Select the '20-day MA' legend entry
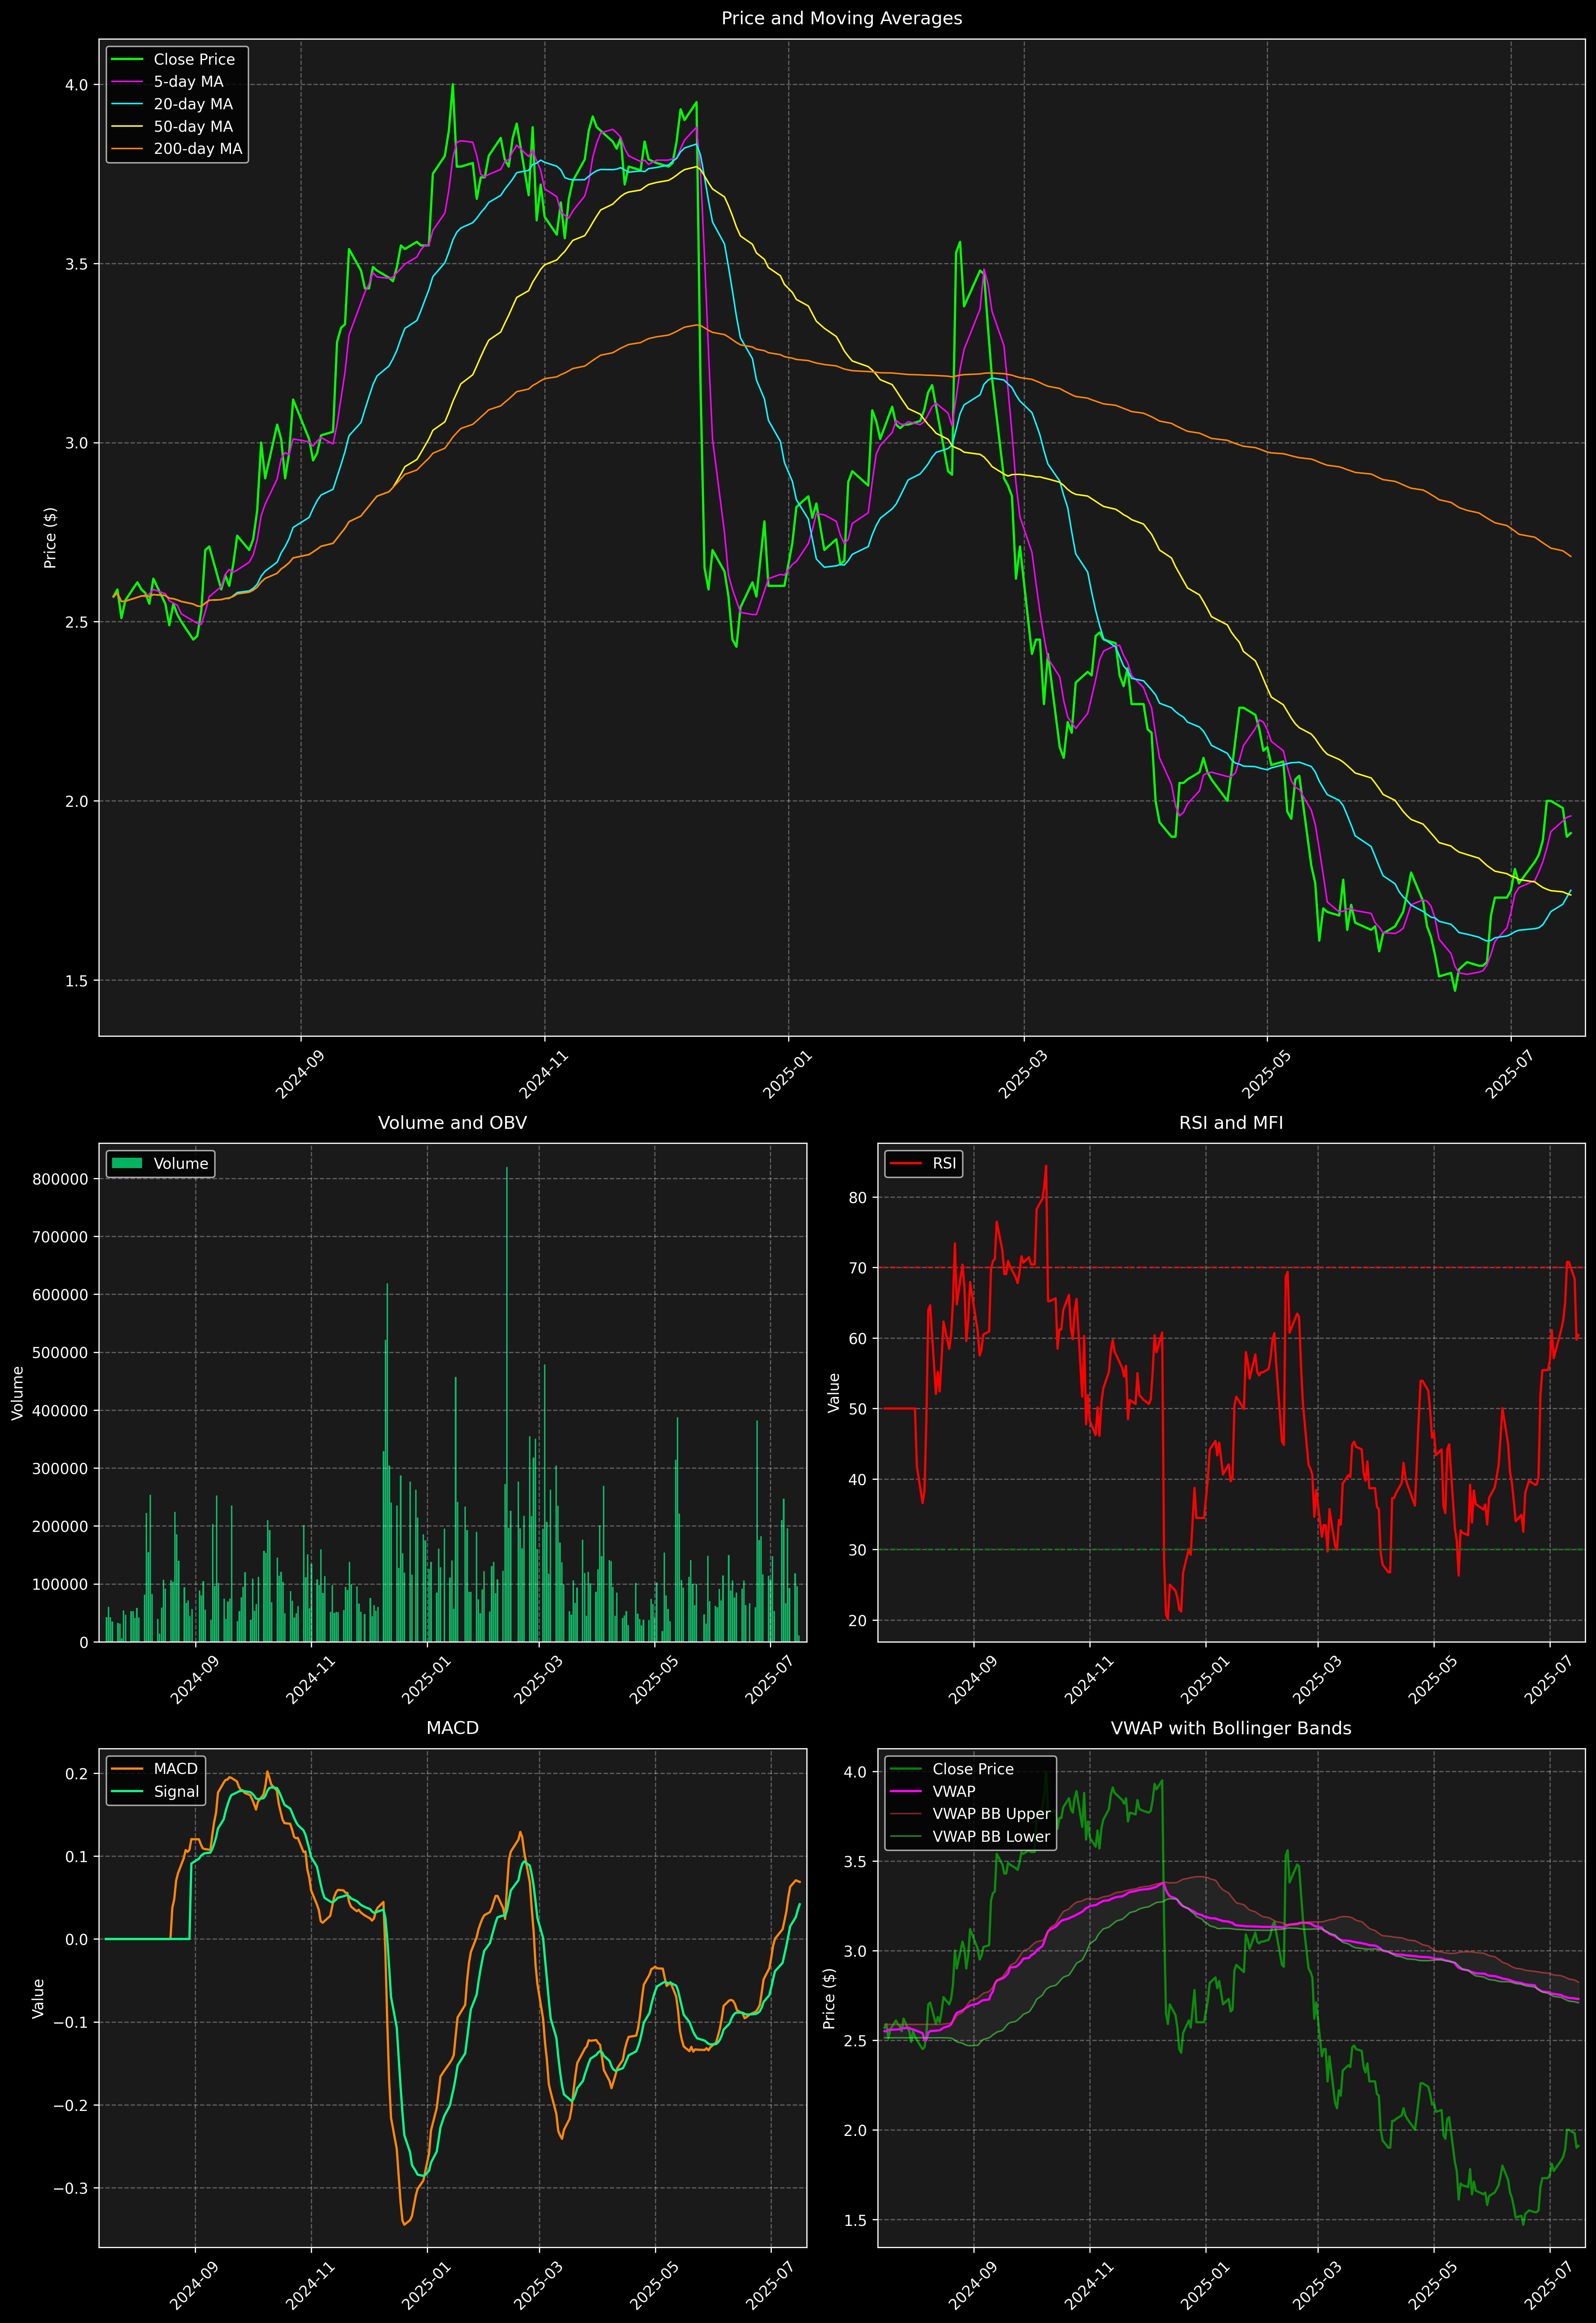The height and width of the screenshot is (2323, 1596). click(x=193, y=104)
